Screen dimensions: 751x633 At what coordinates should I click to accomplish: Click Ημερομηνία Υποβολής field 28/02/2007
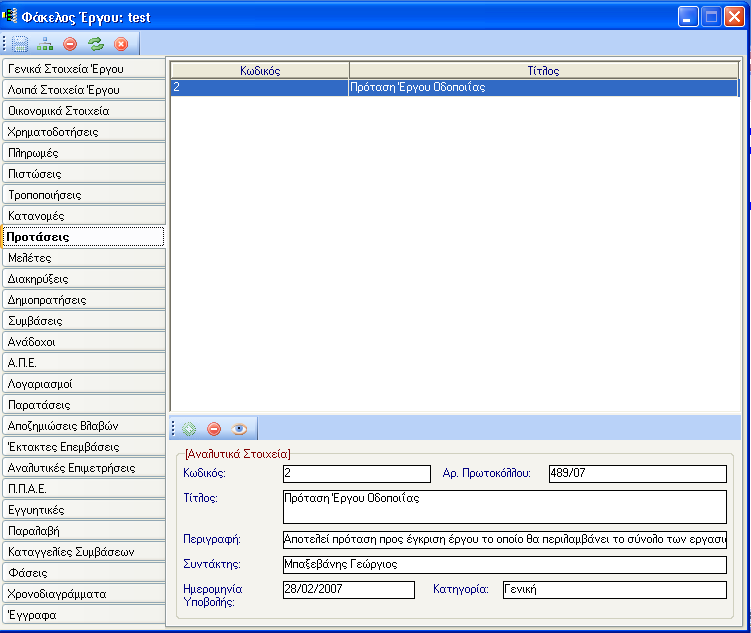click(x=349, y=589)
